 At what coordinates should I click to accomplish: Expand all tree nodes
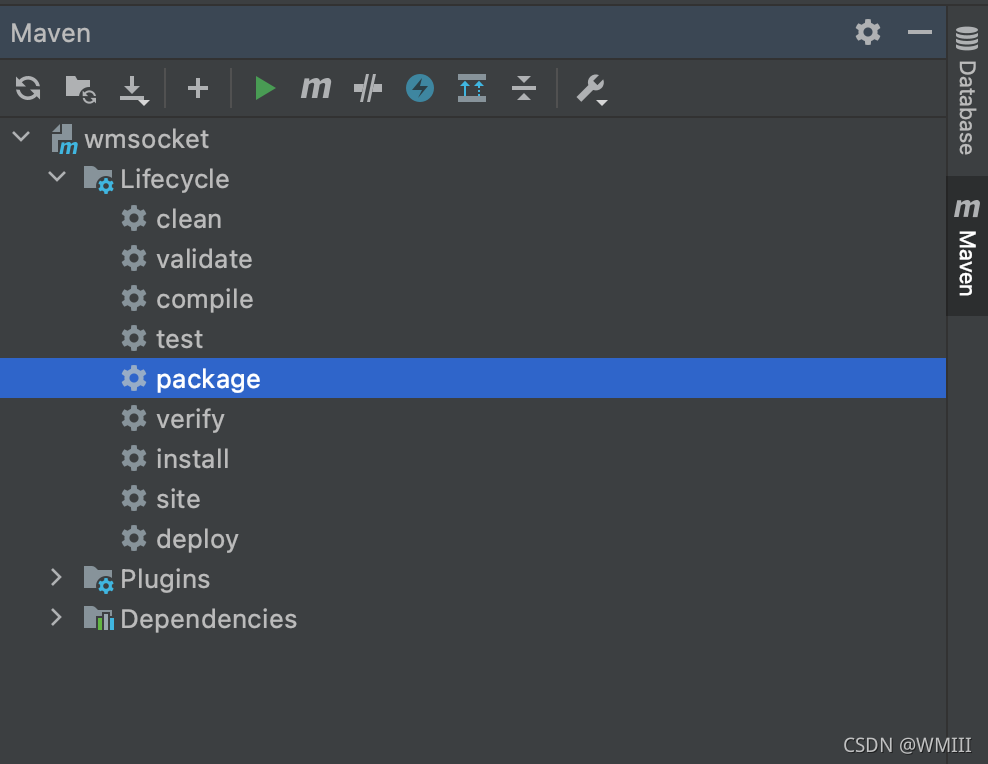pos(472,88)
